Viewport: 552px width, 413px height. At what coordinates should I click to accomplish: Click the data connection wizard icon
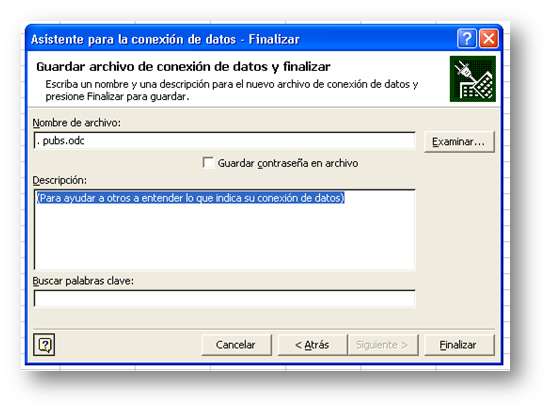[x=472, y=79]
